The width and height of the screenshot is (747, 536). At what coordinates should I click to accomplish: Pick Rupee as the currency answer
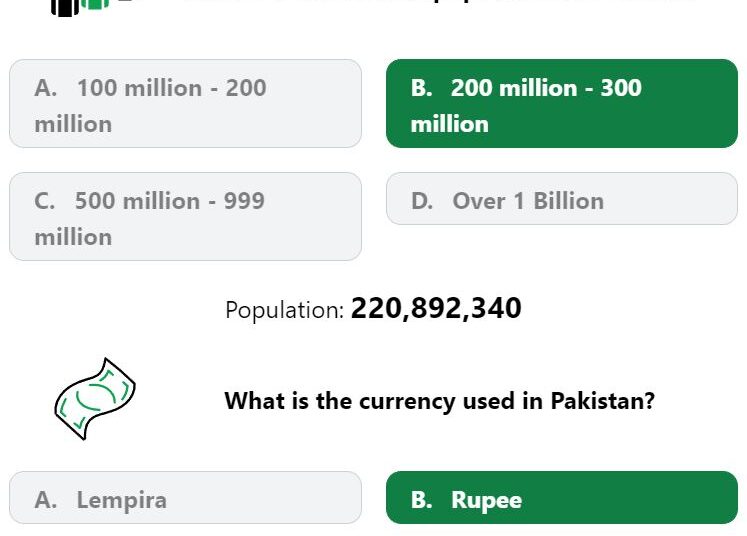tap(562, 497)
